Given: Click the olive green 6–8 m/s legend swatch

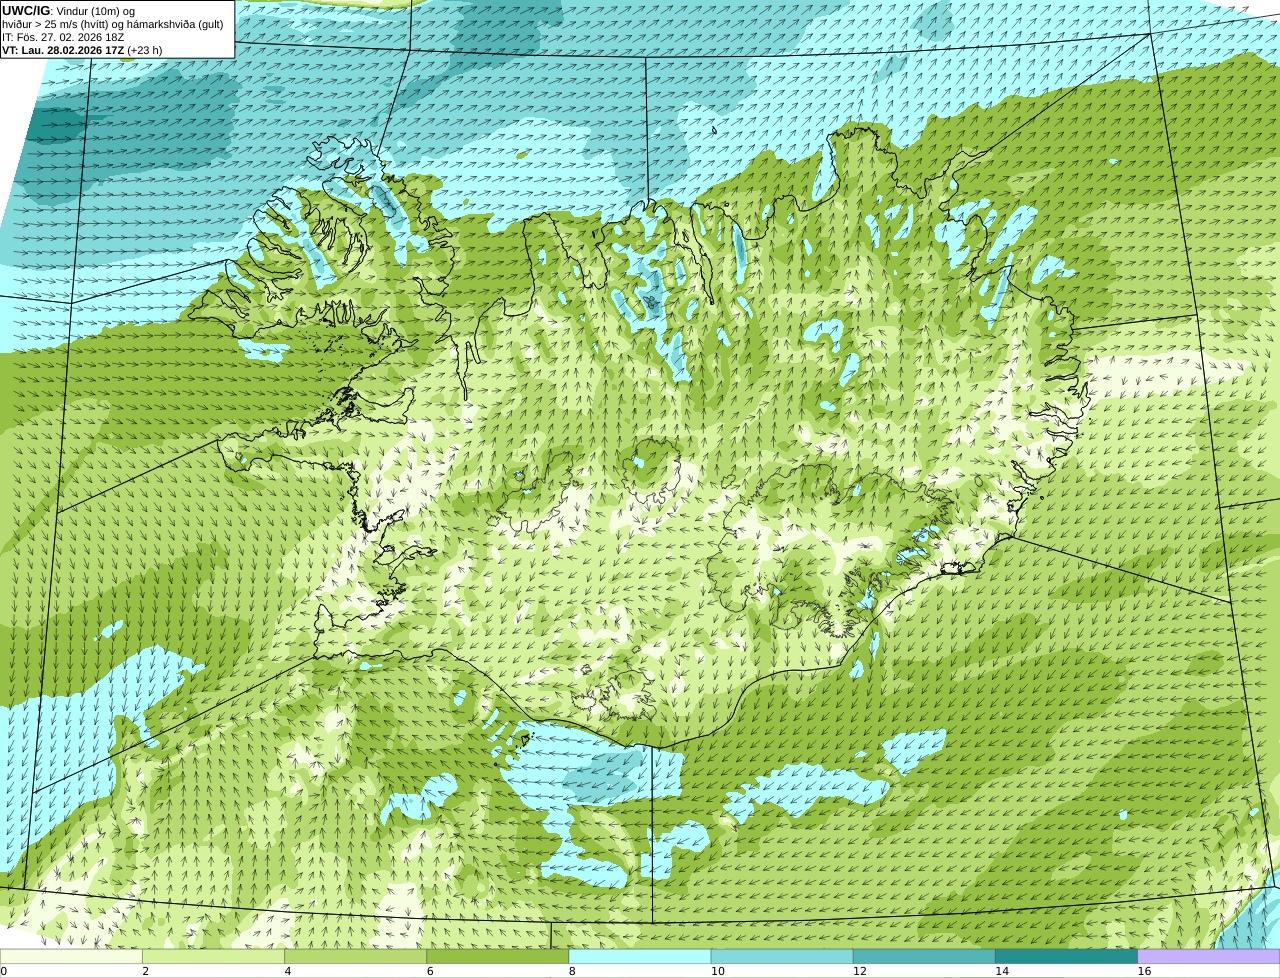Looking at the screenshot, I should click(x=498, y=956).
